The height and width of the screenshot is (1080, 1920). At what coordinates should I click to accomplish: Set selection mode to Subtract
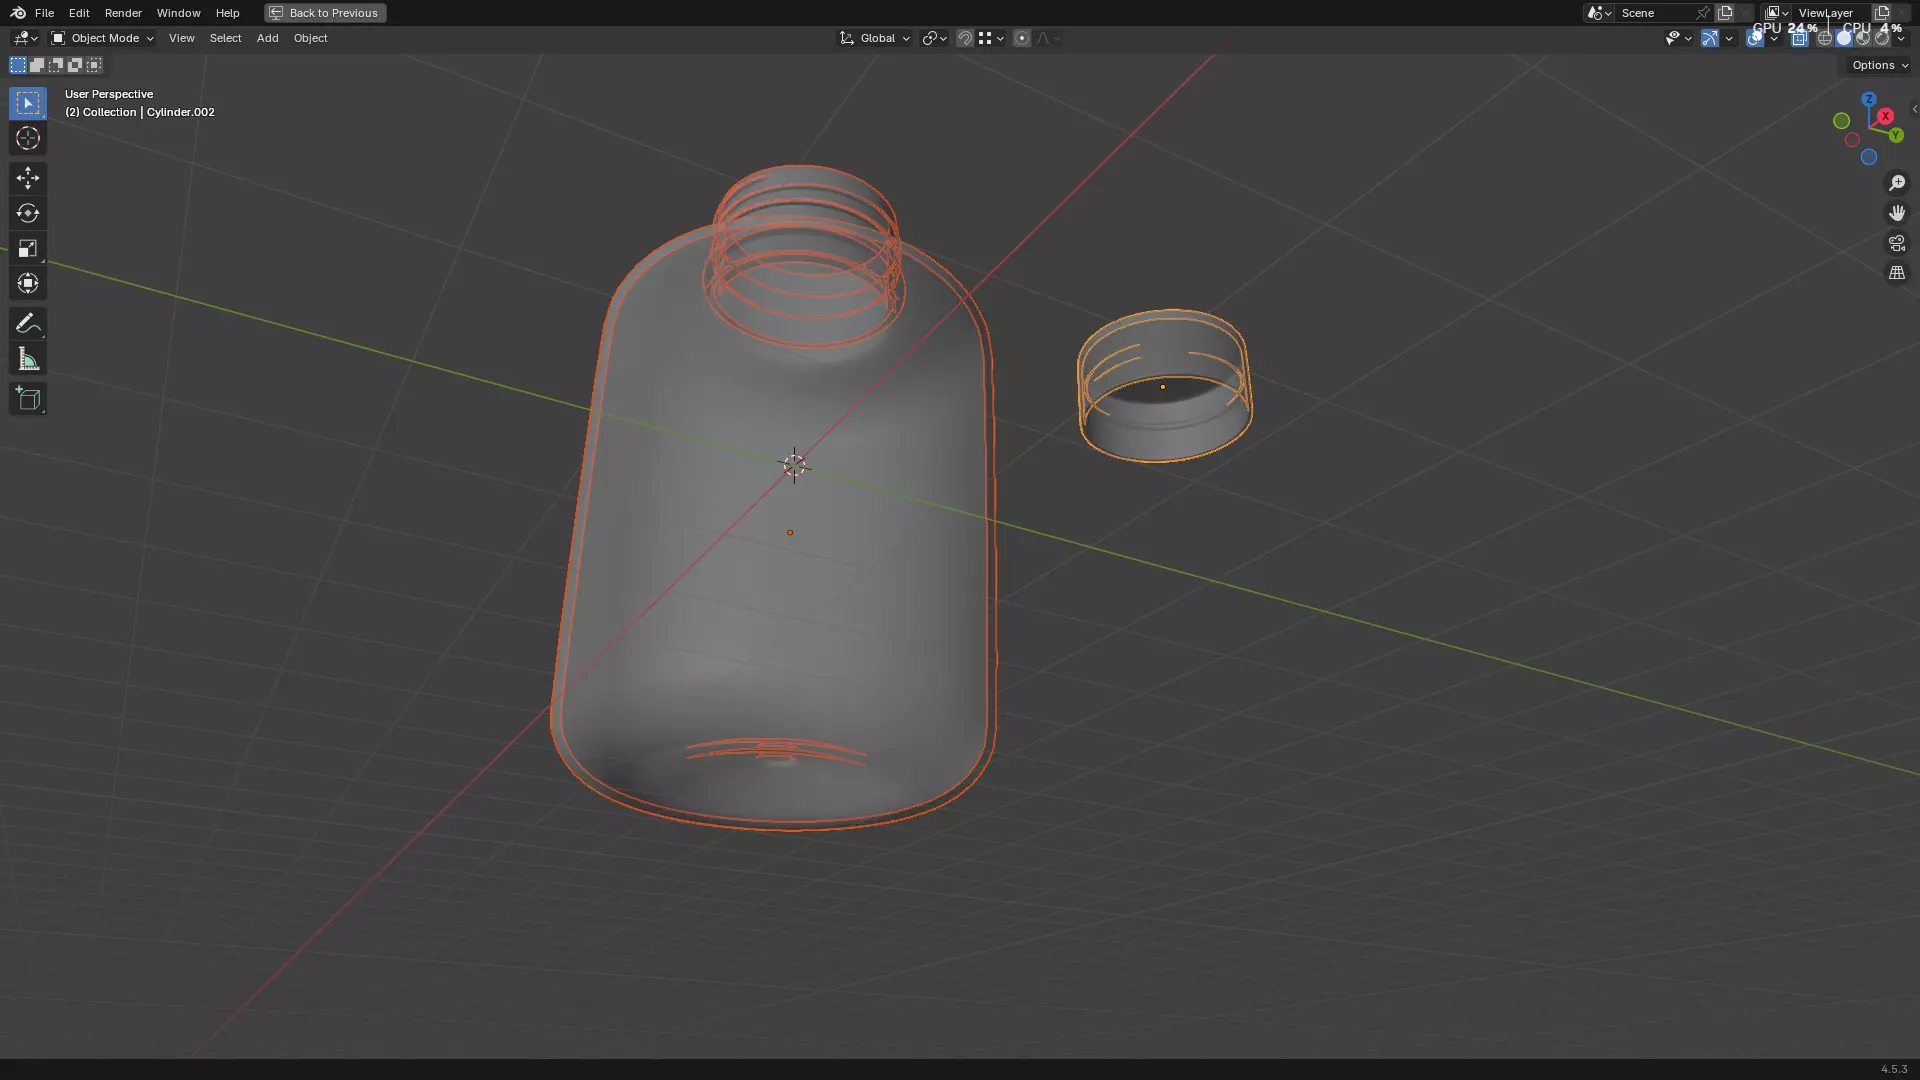56,65
